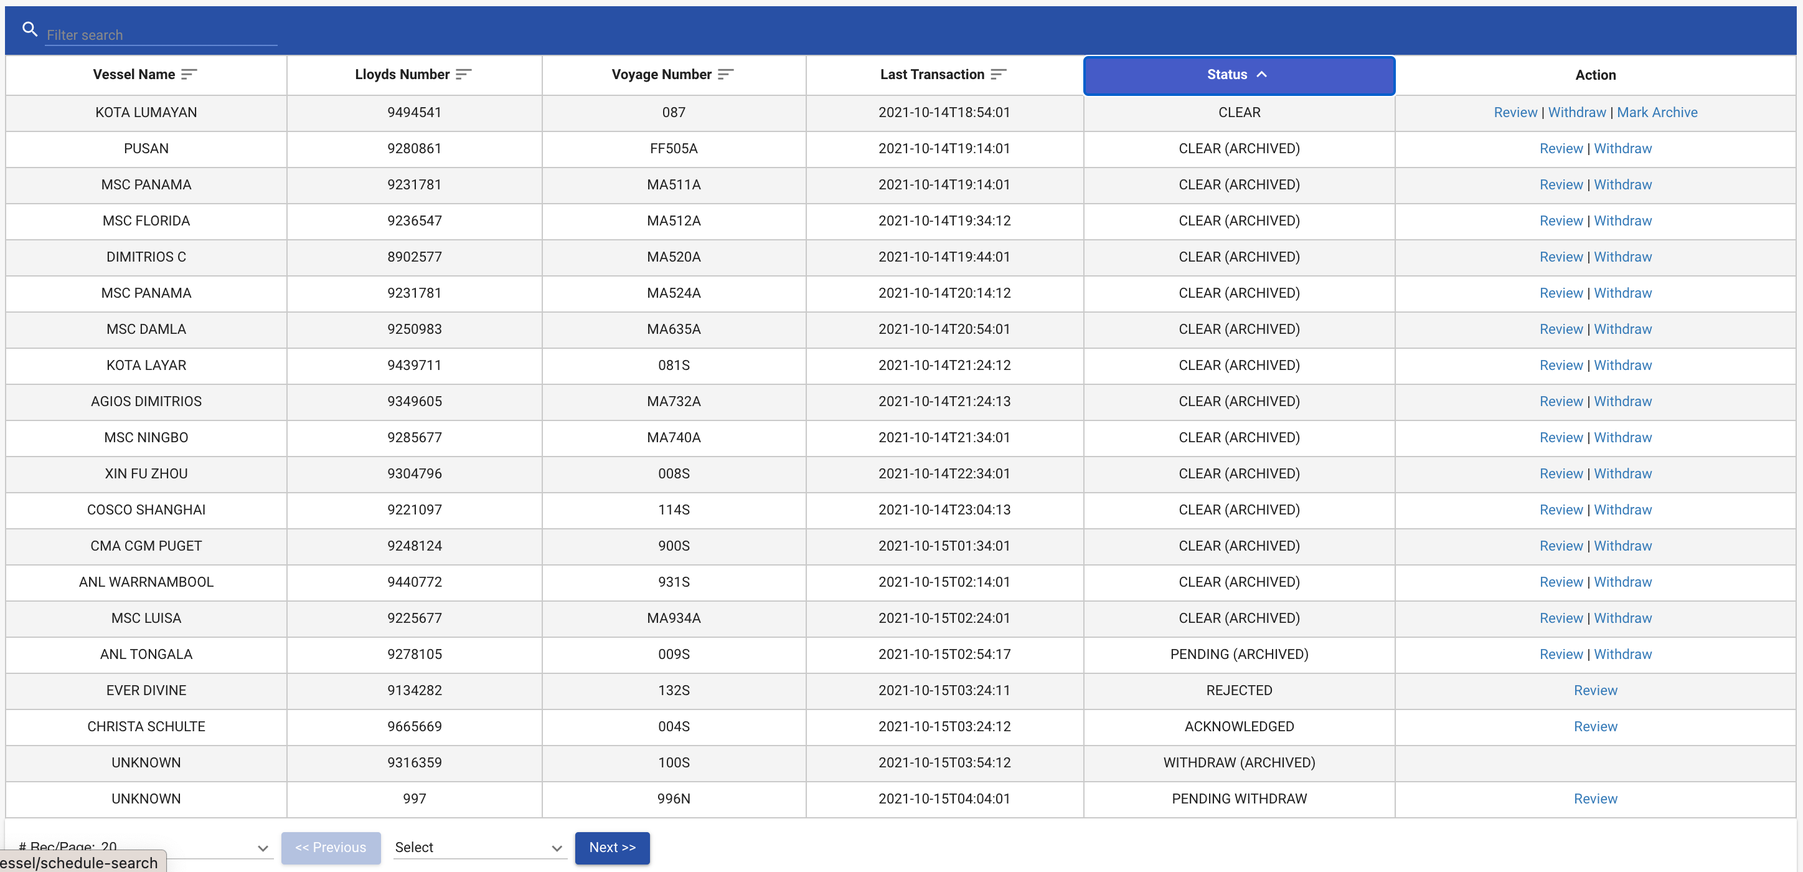This screenshot has width=1803, height=872.
Task: Withdraw the DIMITRIOS C record
Action: (1623, 257)
